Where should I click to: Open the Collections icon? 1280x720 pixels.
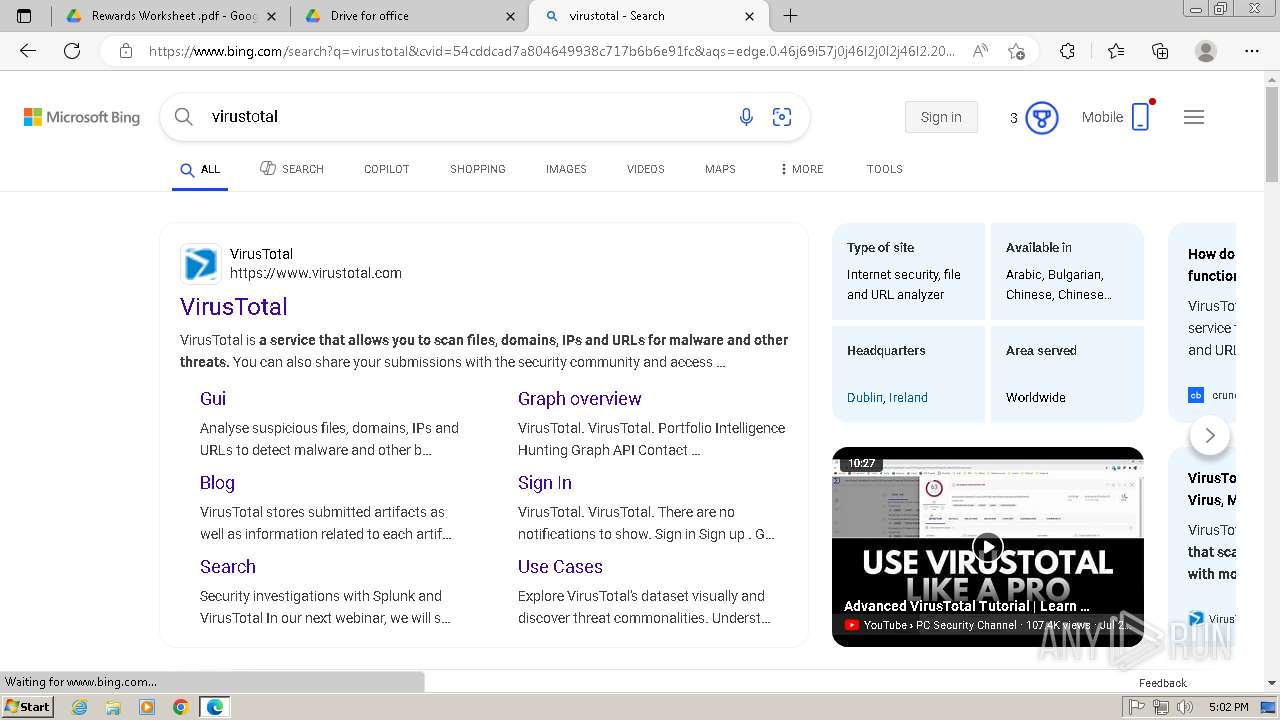click(1160, 51)
